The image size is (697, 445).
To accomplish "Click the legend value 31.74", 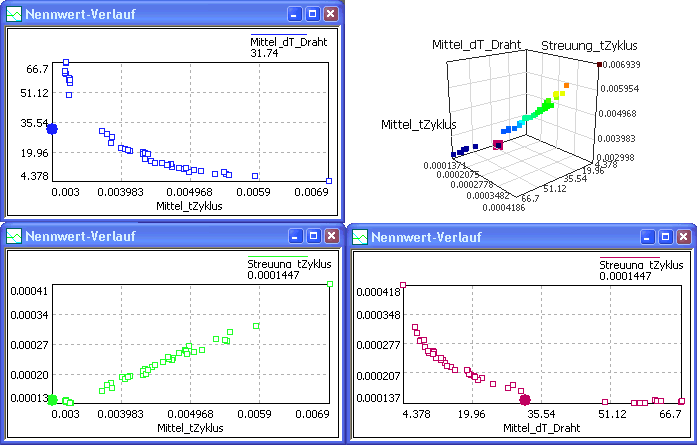I will pyautogui.click(x=264, y=53).
